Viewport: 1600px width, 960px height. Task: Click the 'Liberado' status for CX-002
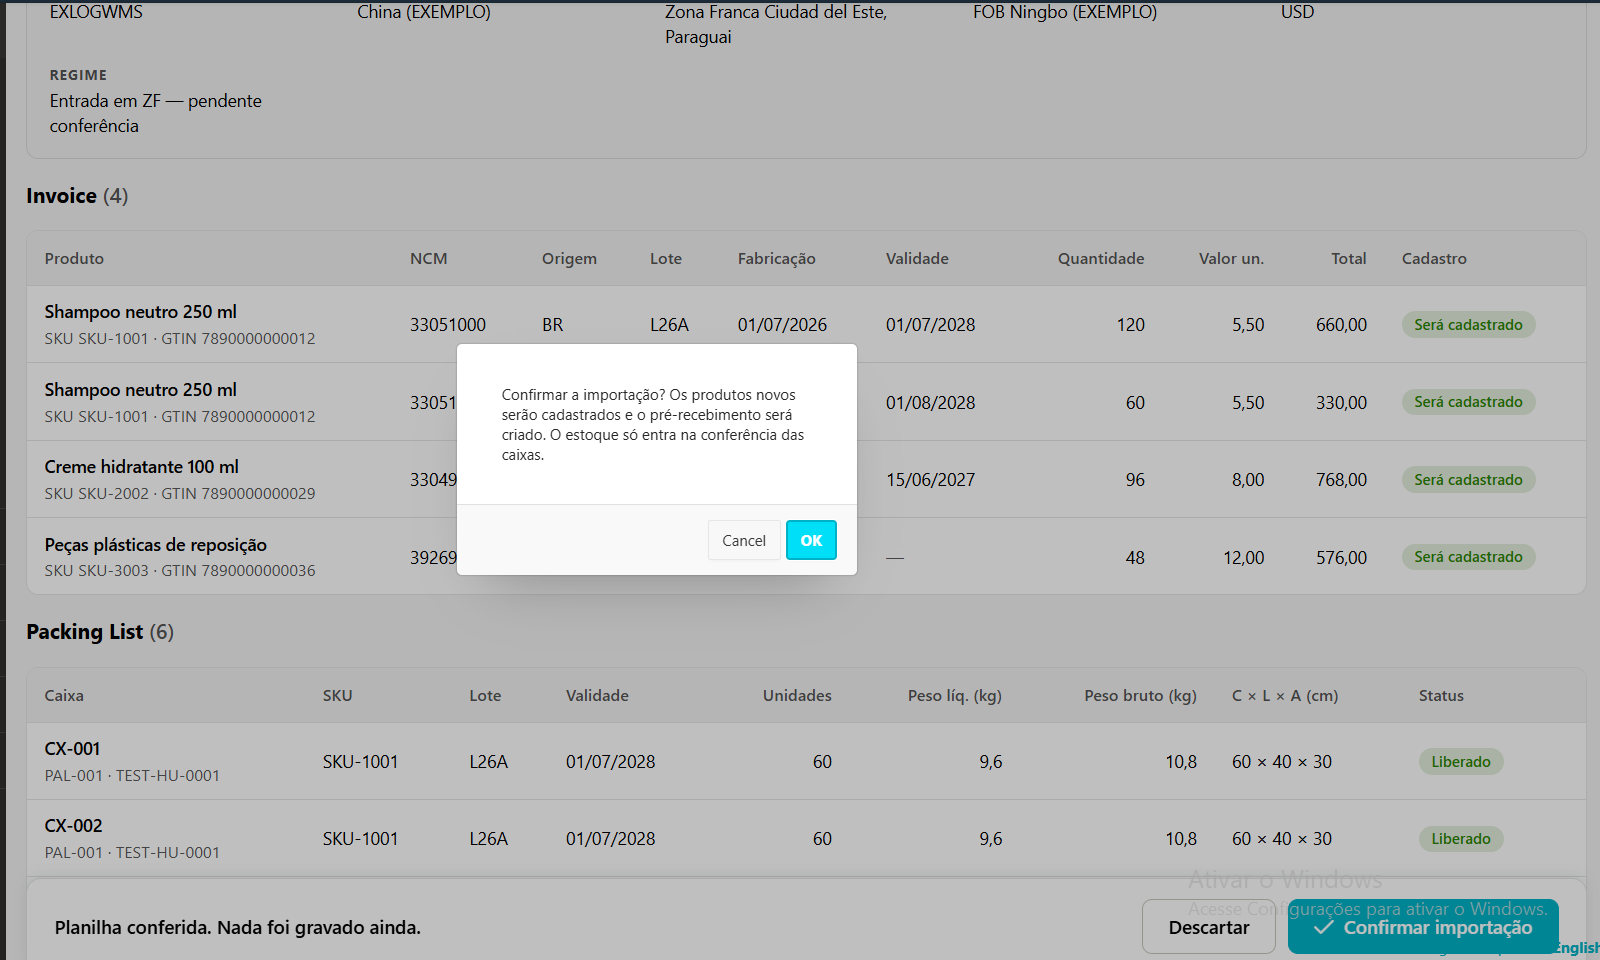click(x=1460, y=839)
